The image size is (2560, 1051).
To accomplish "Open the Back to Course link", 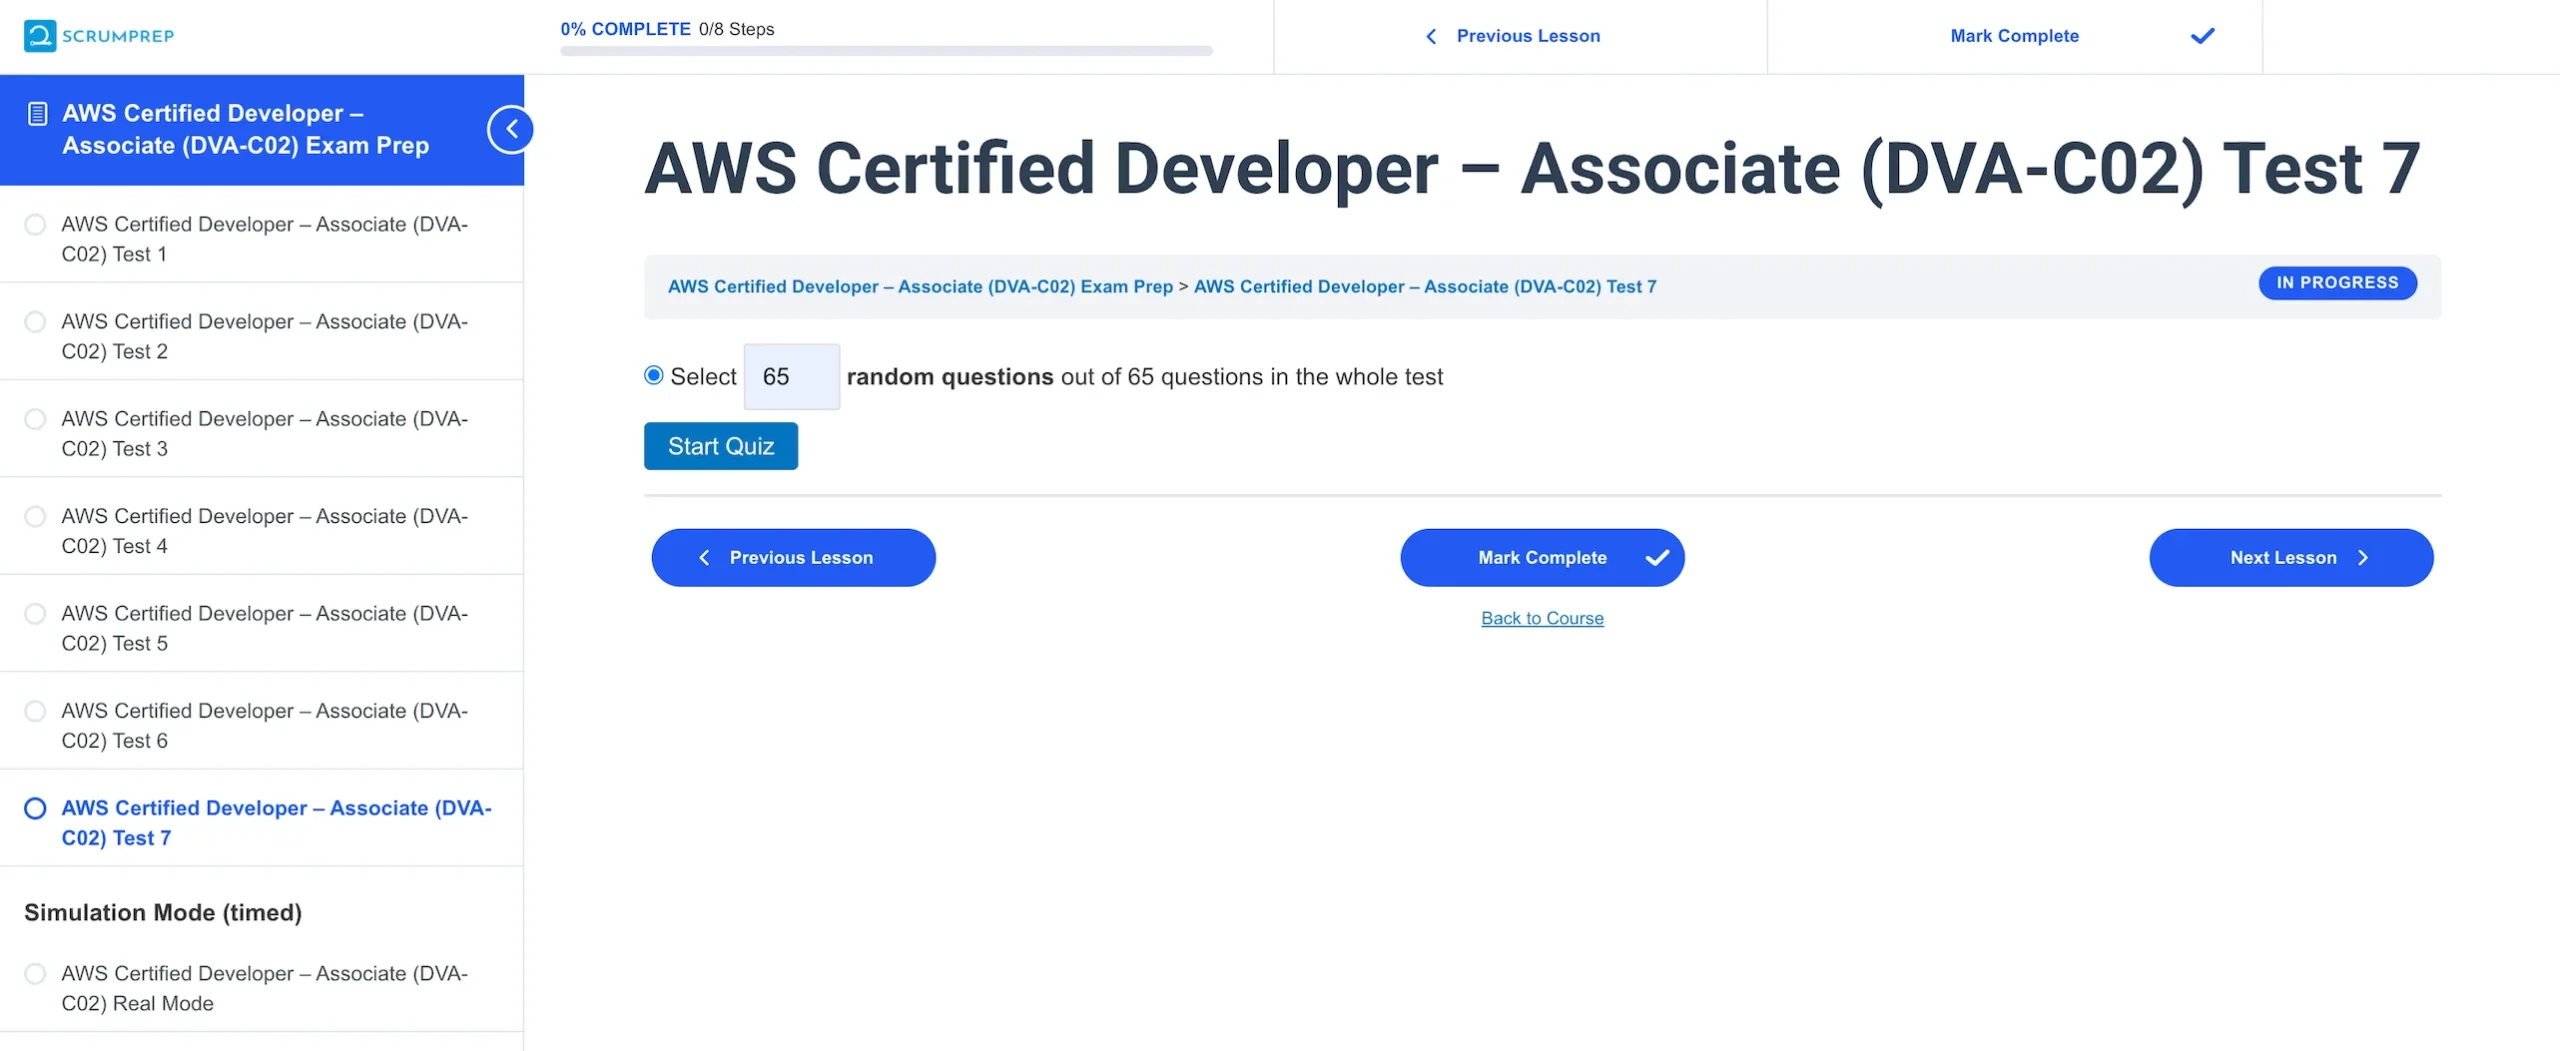I will pos(1542,618).
